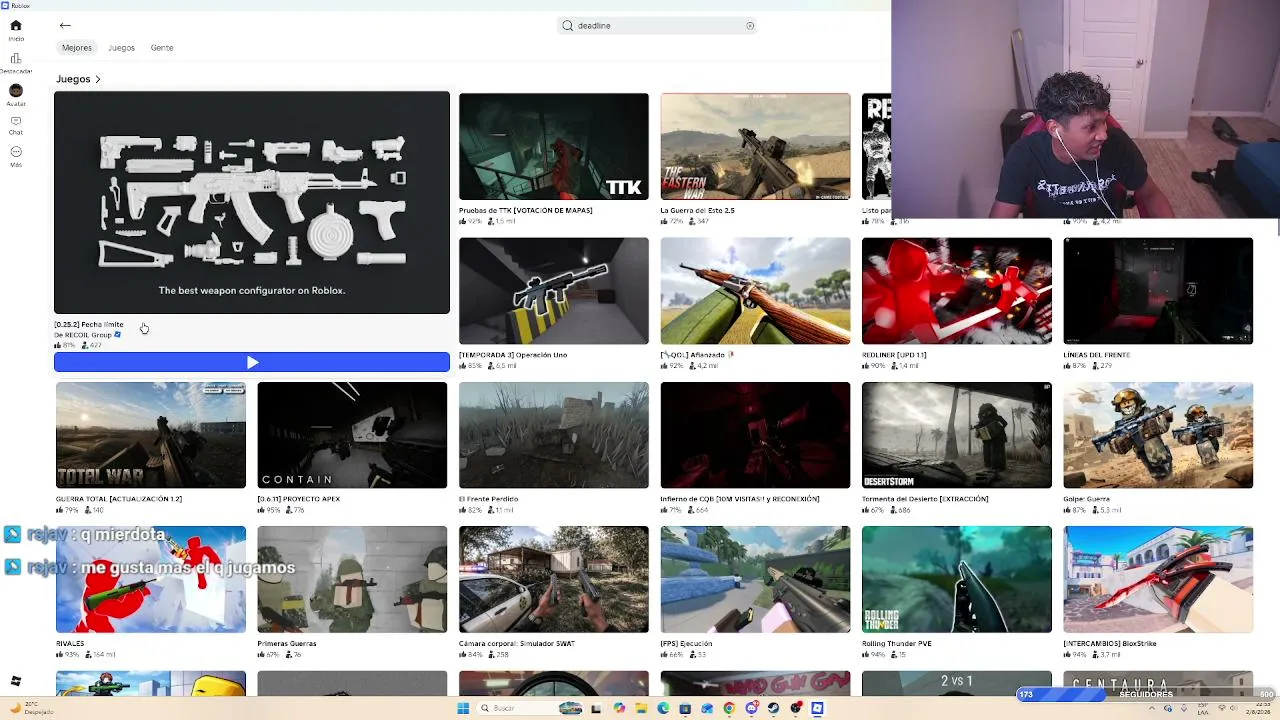This screenshot has width=1280, height=720.
Task: Switch to Roblox taskbar icon
Action: coord(817,708)
